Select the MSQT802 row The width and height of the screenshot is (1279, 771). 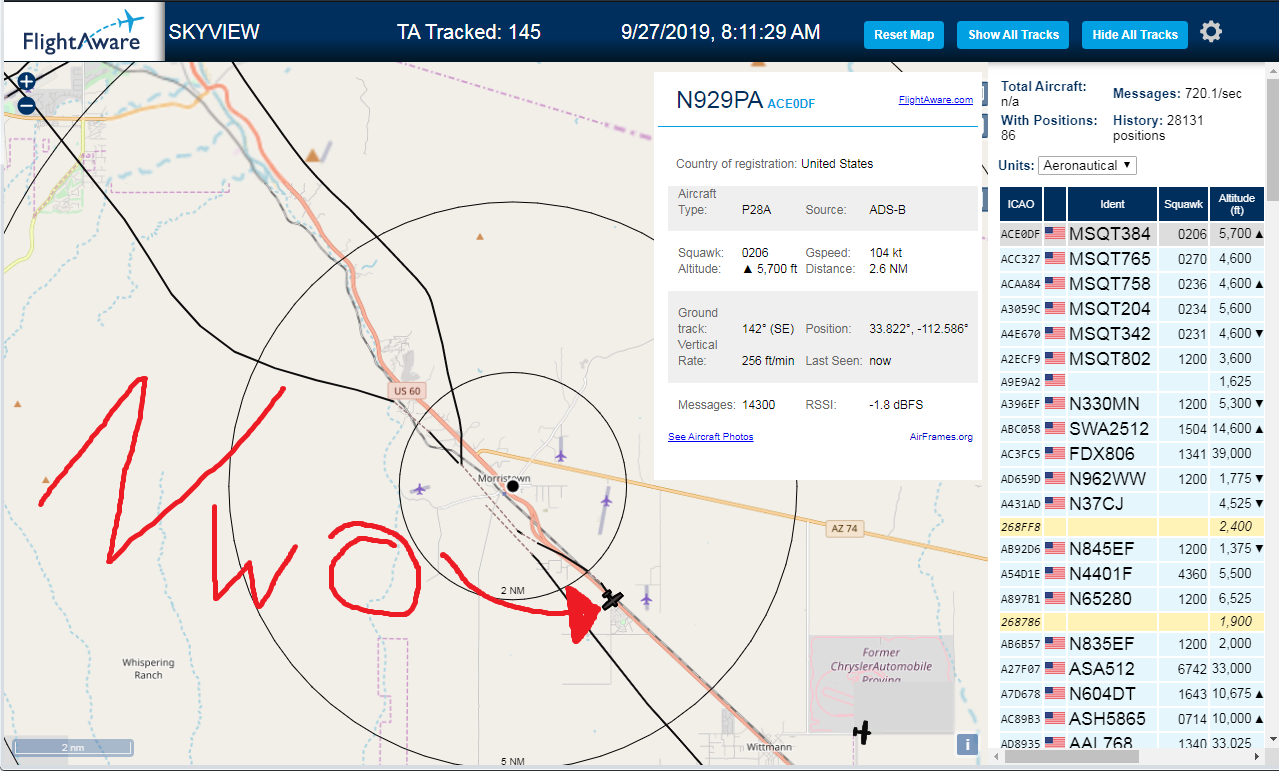point(1132,359)
